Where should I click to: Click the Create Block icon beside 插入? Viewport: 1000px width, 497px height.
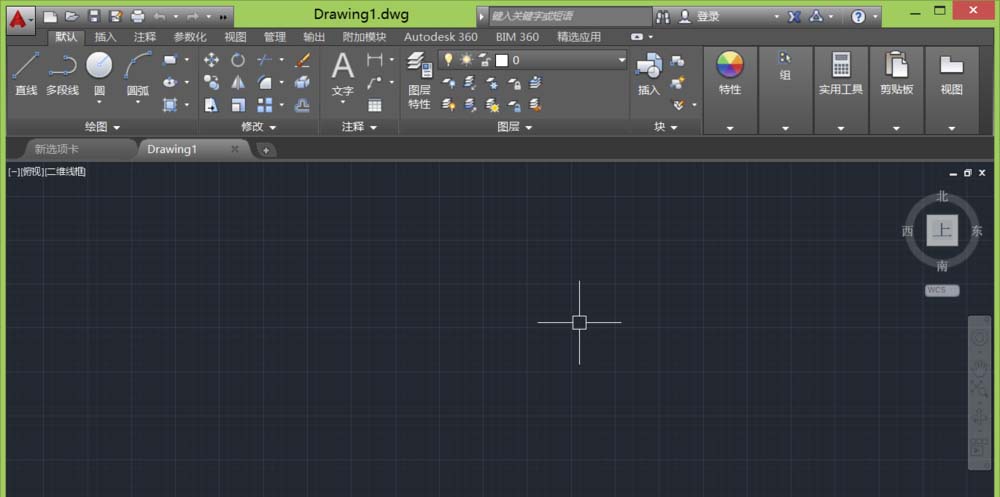tap(677, 61)
